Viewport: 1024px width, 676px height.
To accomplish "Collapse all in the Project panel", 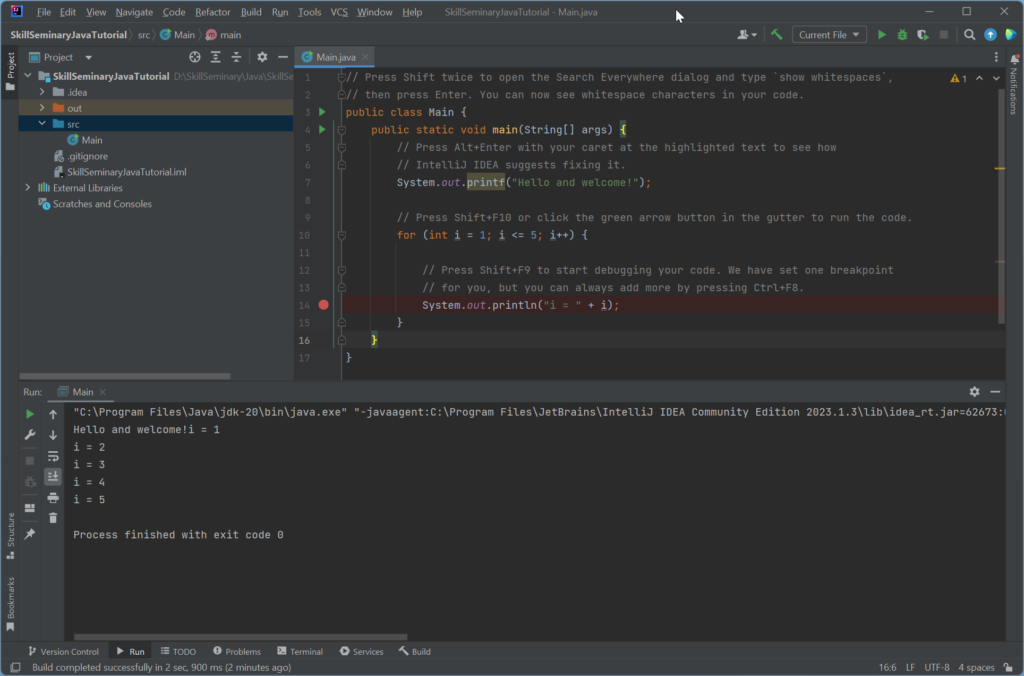I will click(236, 57).
